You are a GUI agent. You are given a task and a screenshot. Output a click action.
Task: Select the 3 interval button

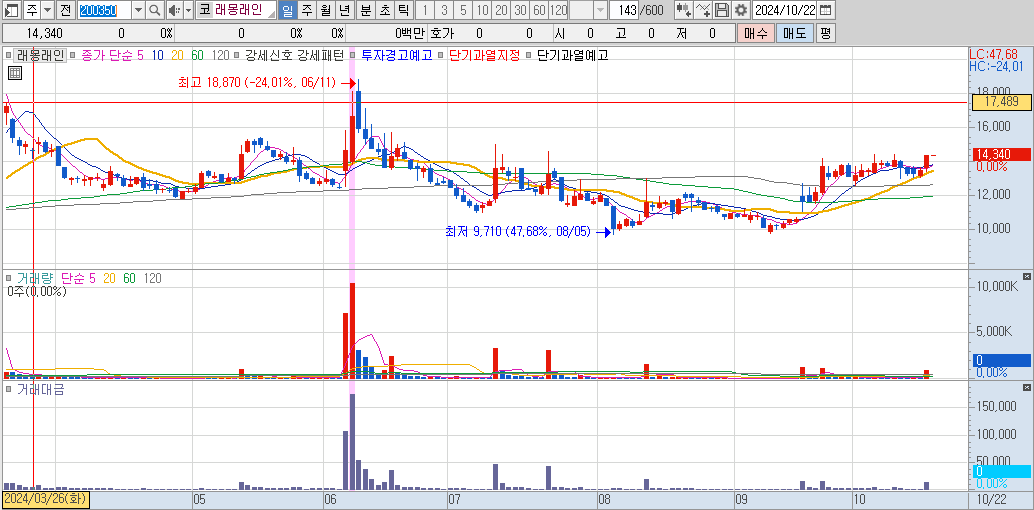pyautogui.click(x=444, y=10)
